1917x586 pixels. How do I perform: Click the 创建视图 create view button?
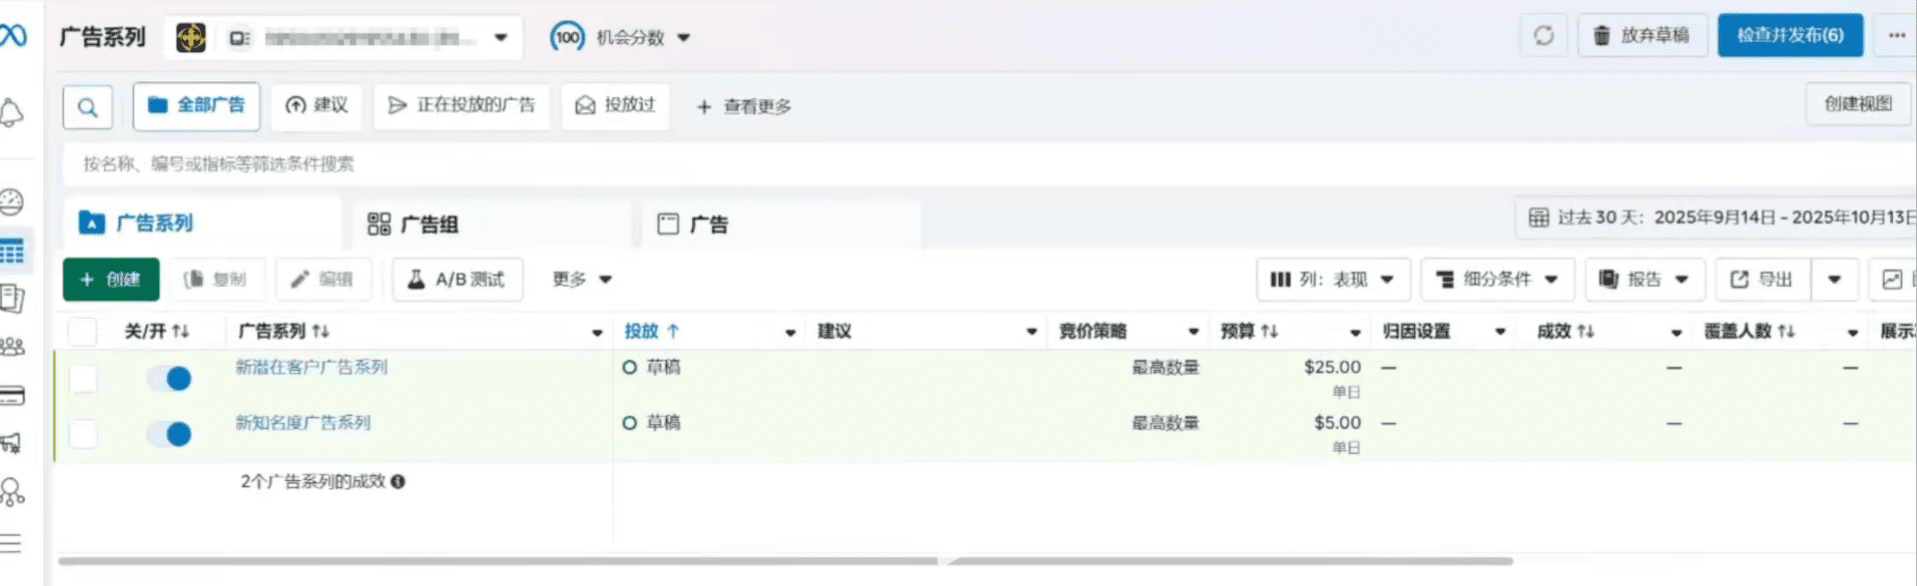pyautogui.click(x=1858, y=104)
